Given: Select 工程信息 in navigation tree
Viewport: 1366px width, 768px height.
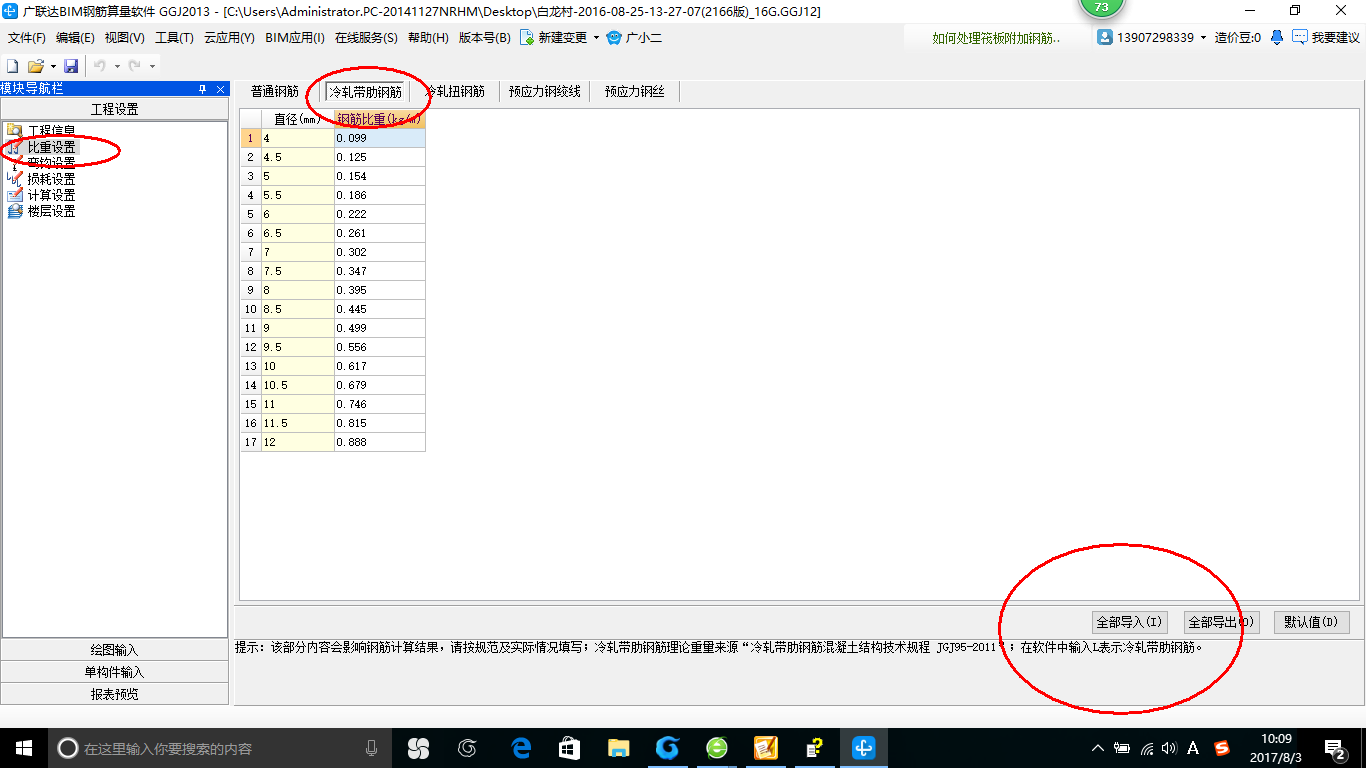Looking at the screenshot, I should pos(51,131).
